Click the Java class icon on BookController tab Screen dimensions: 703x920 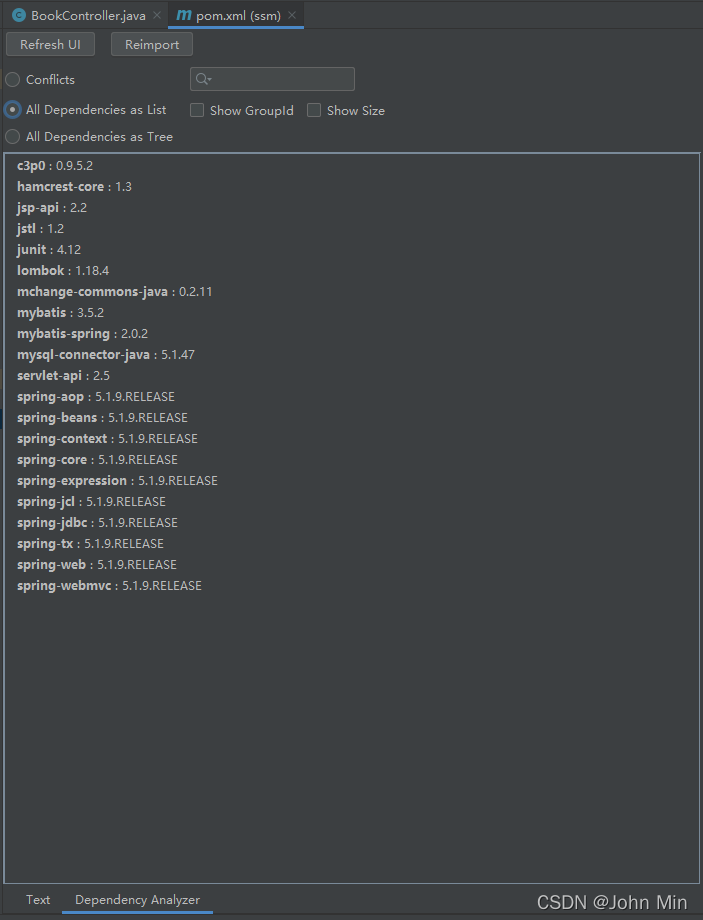19,15
